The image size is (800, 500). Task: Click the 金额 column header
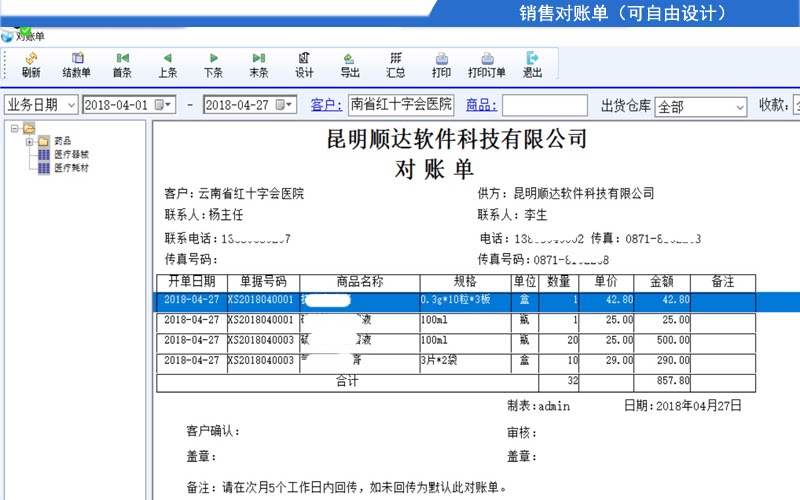(x=662, y=282)
